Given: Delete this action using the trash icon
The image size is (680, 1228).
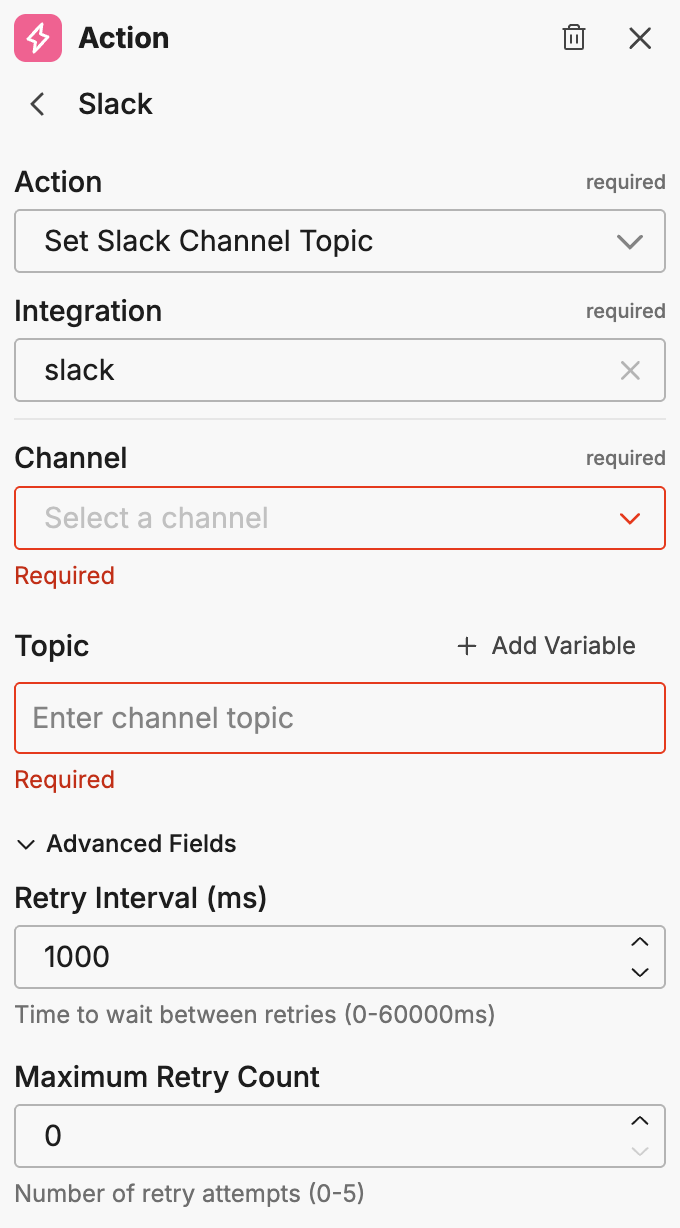Looking at the screenshot, I should coord(574,37).
